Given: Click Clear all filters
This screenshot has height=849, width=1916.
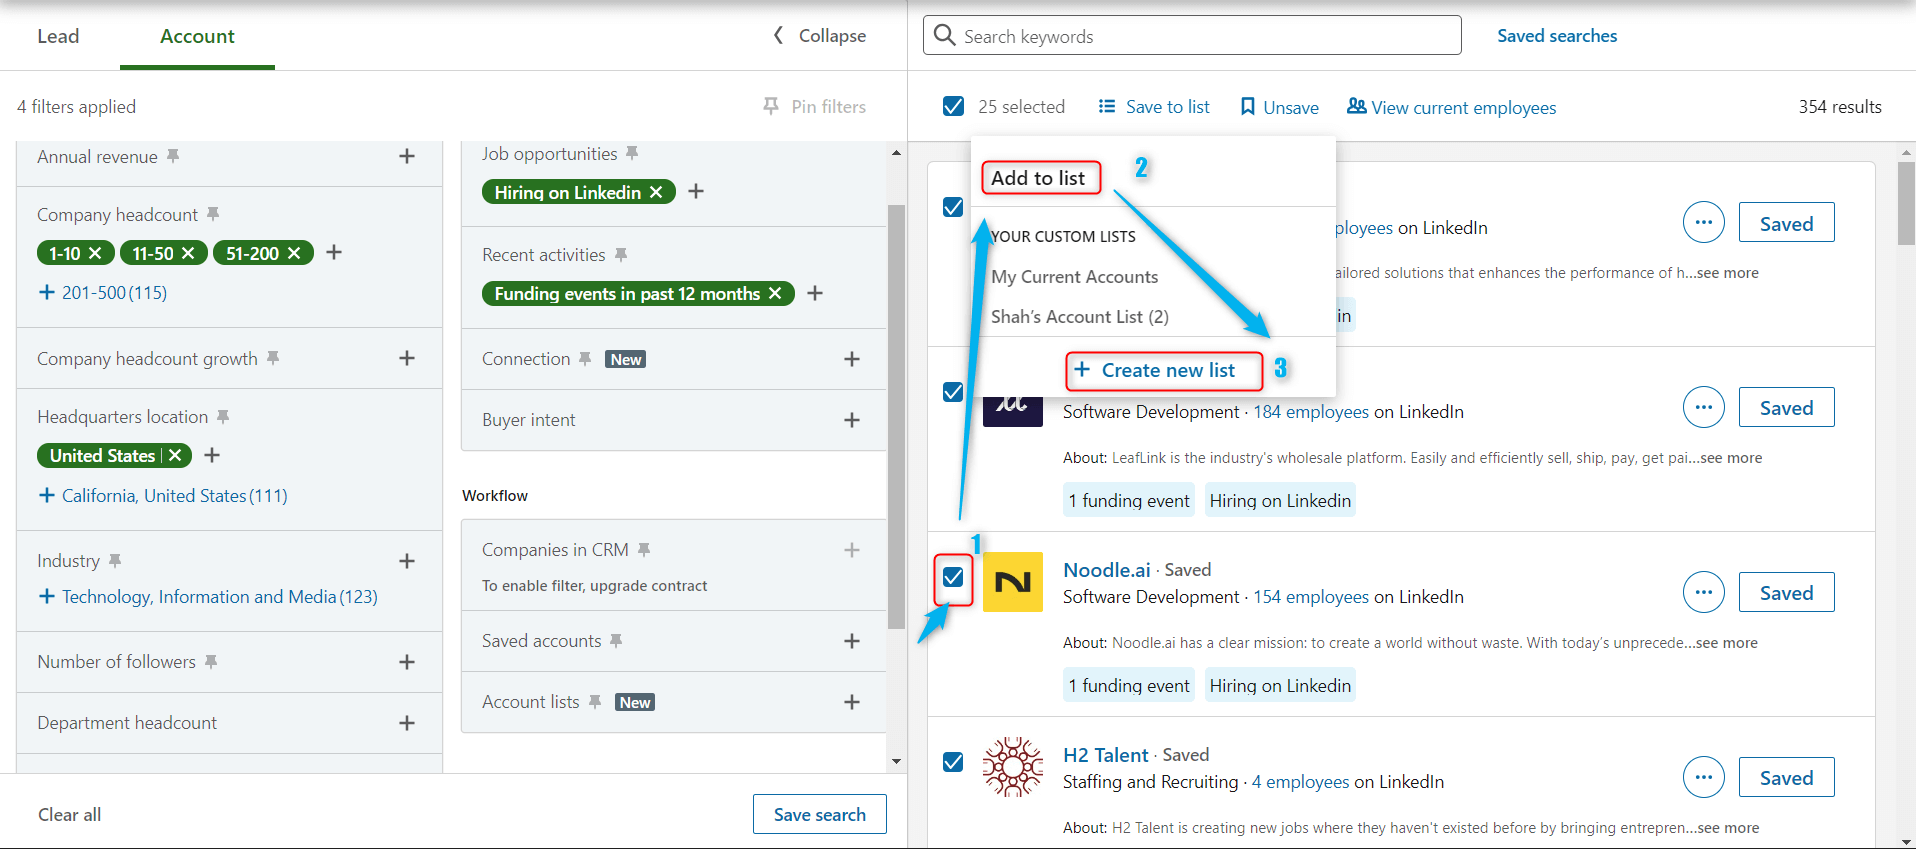Looking at the screenshot, I should pyautogui.click(x=70, y=815).
